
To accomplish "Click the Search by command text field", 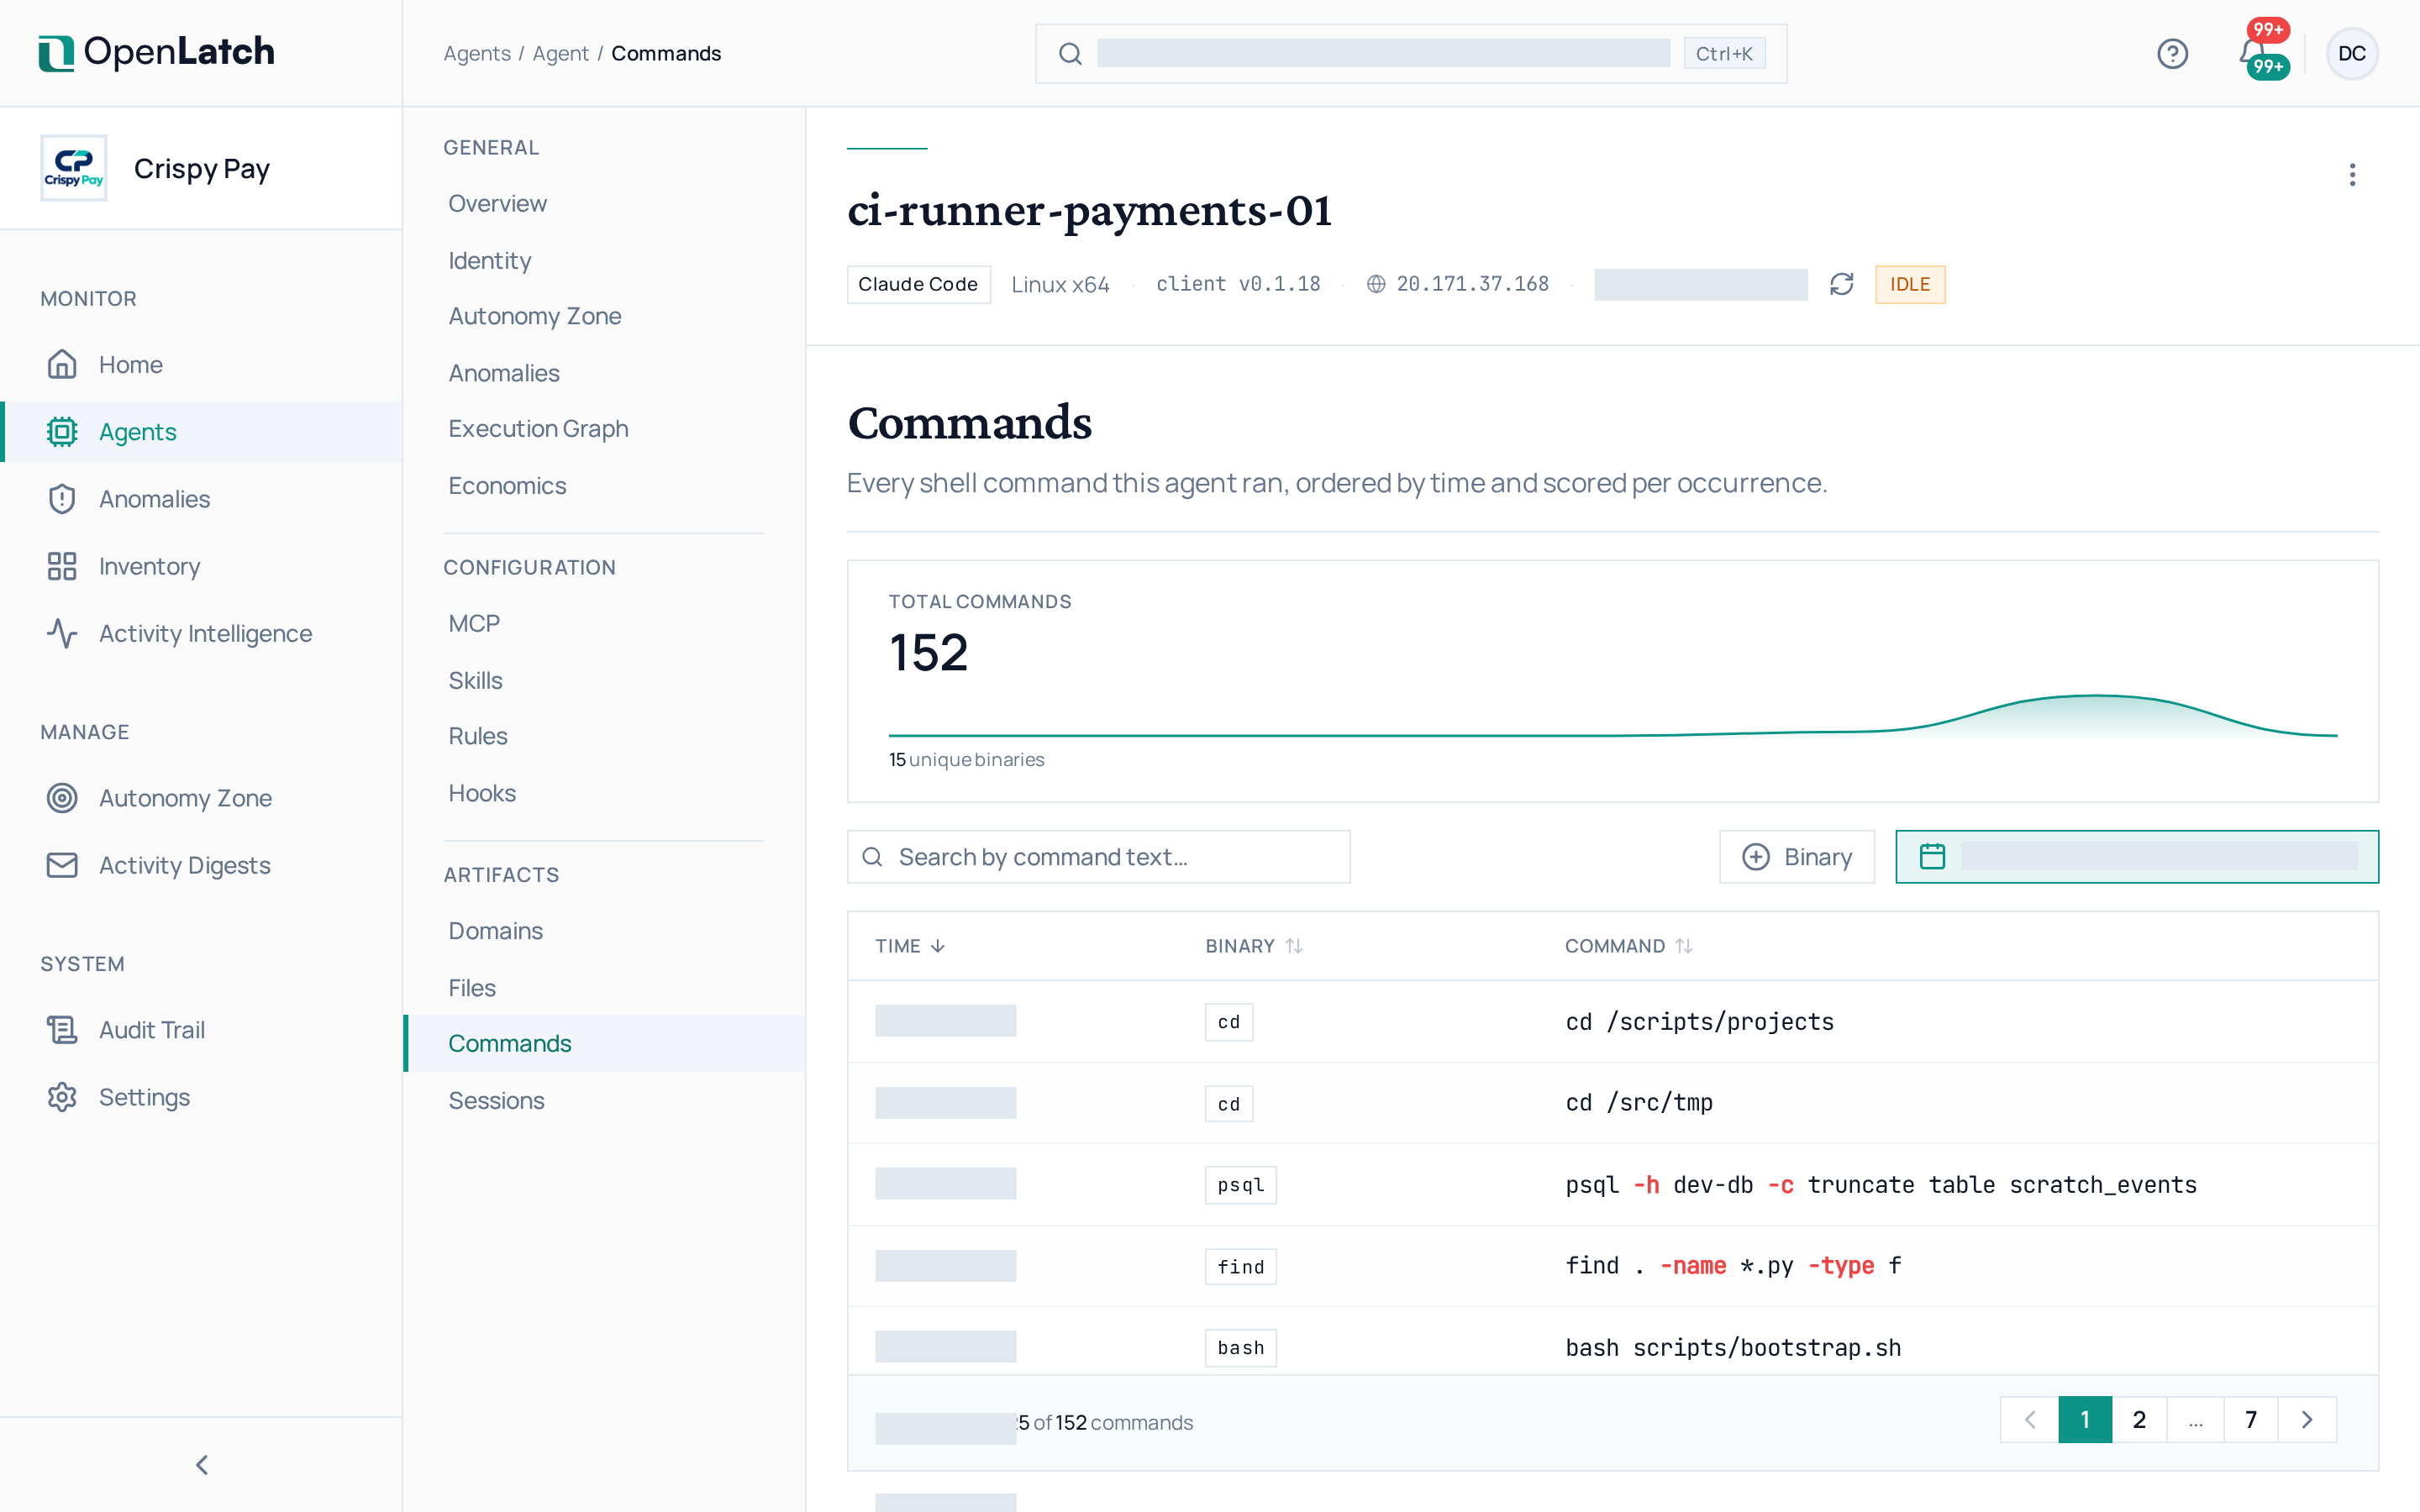I will tap(1098, 857).
